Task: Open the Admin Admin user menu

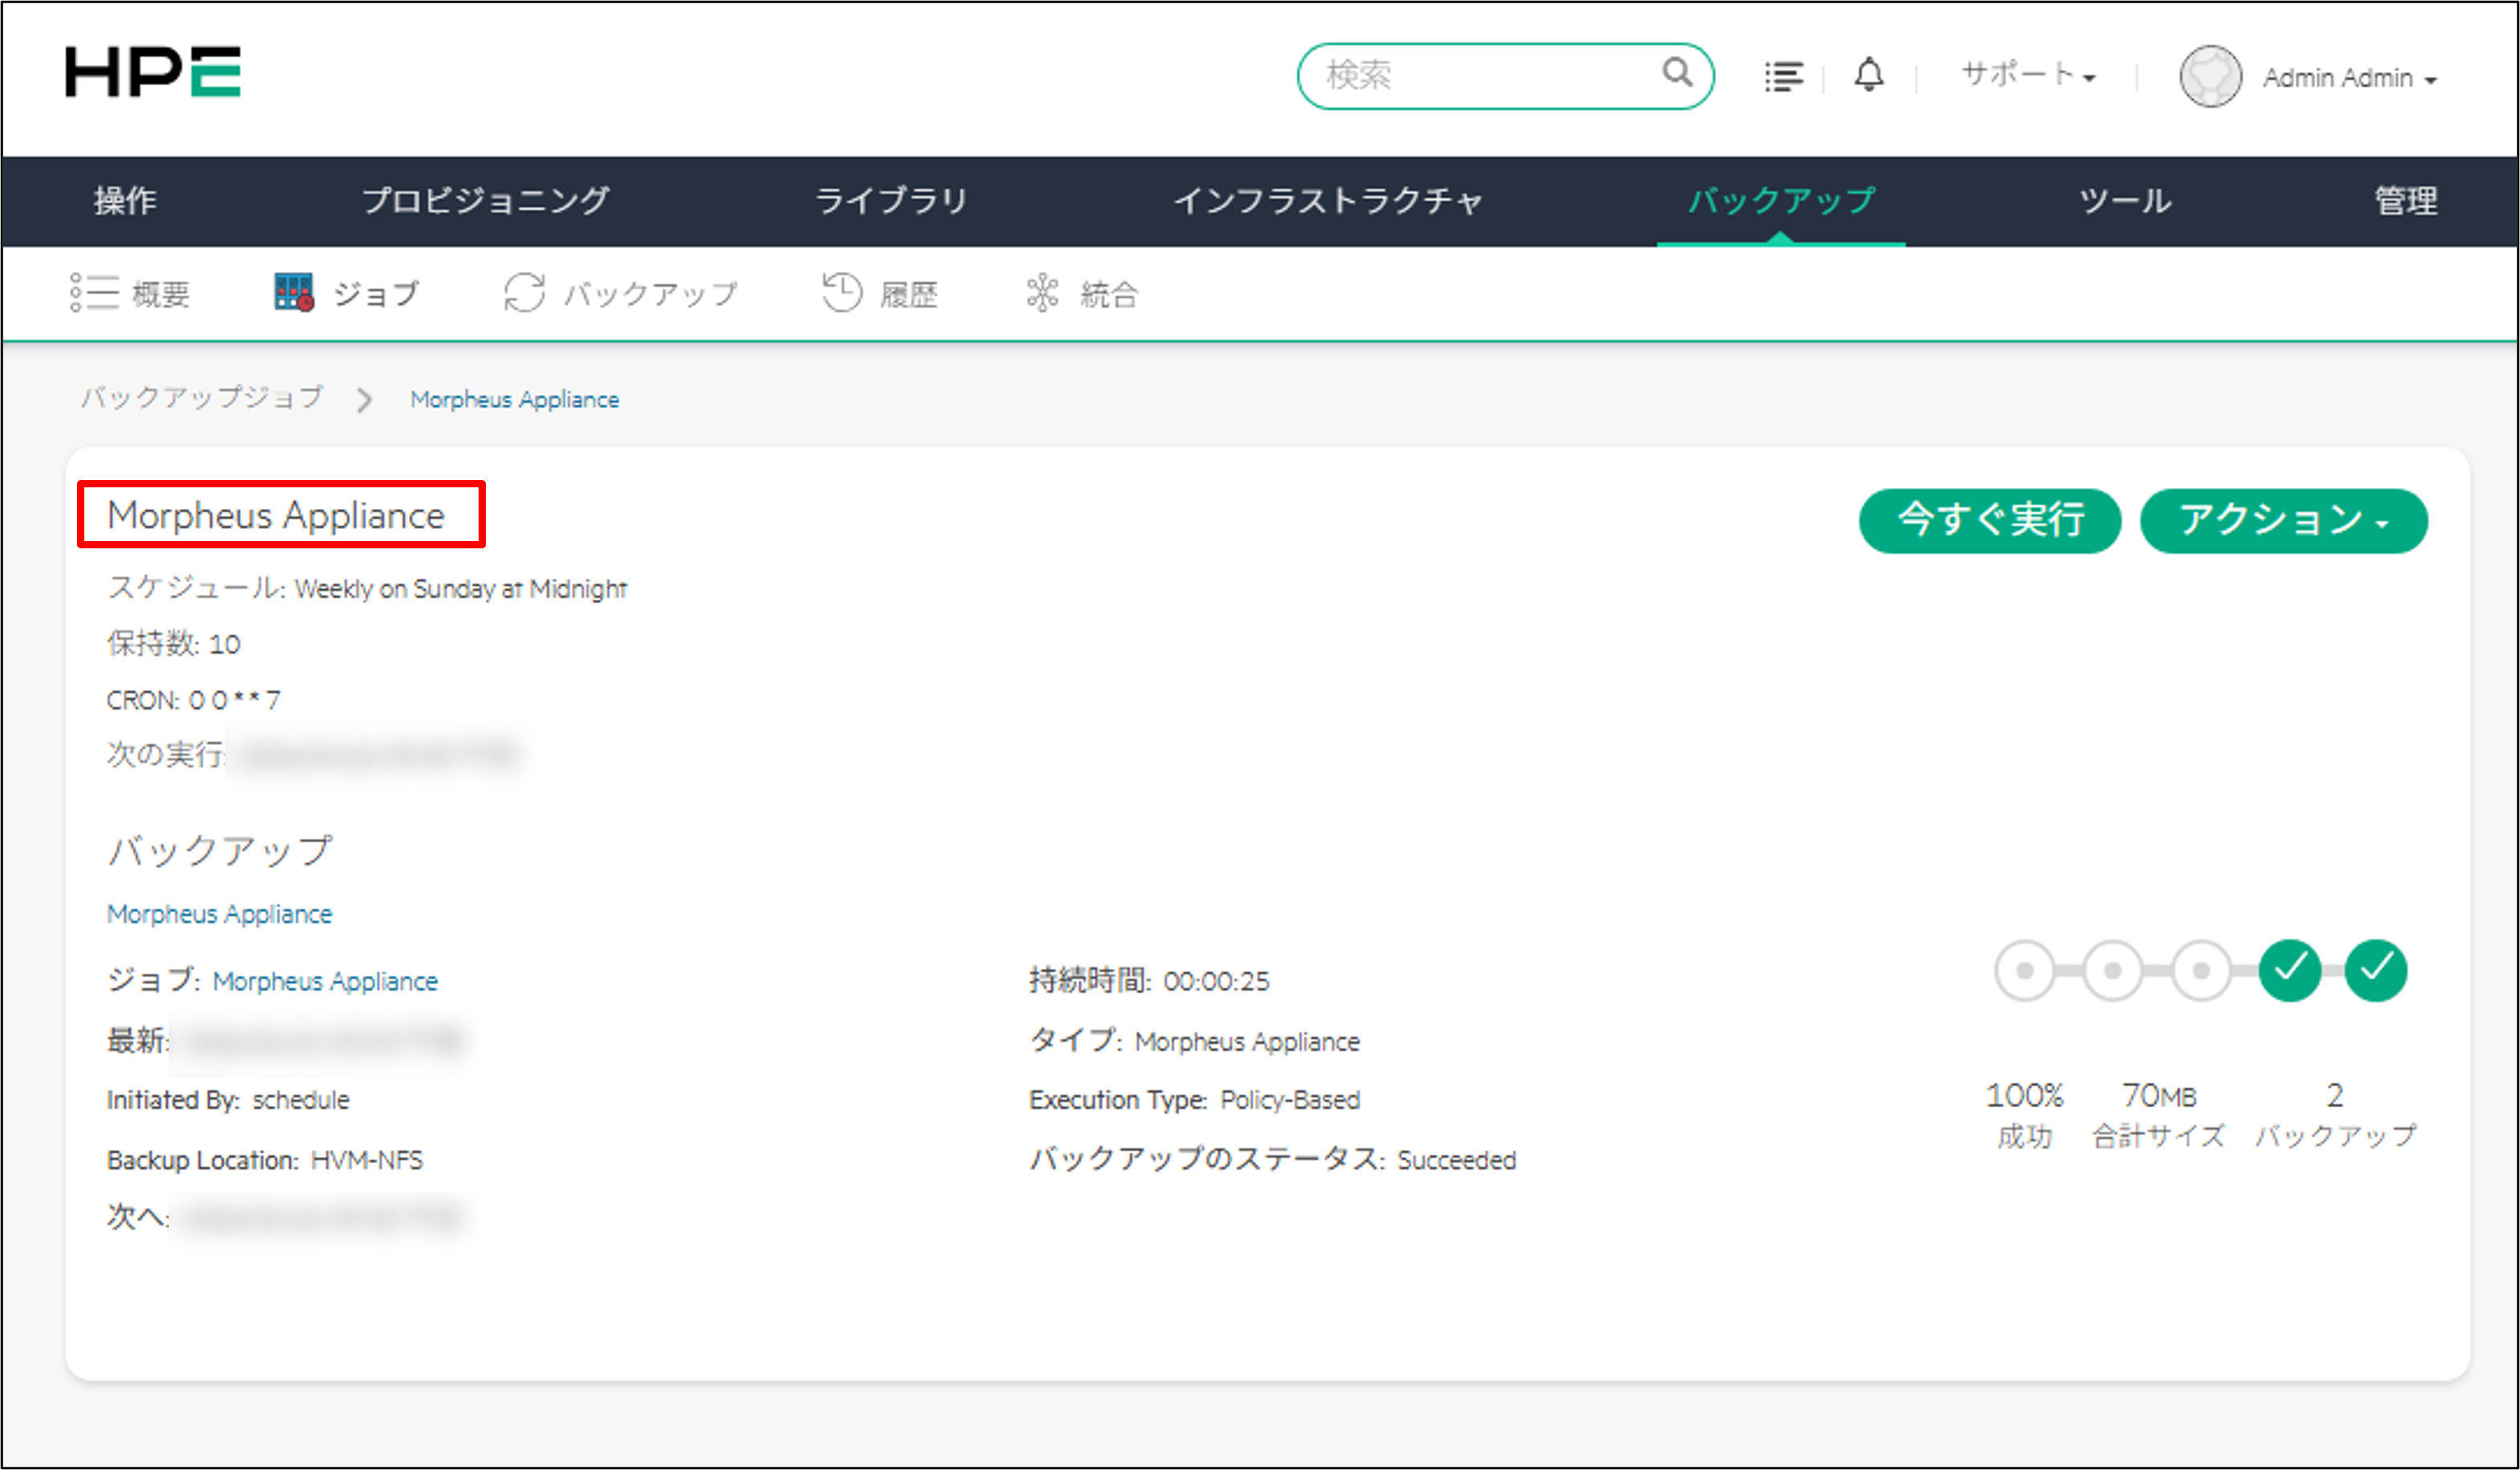Action: click(x=2349, y=78)
